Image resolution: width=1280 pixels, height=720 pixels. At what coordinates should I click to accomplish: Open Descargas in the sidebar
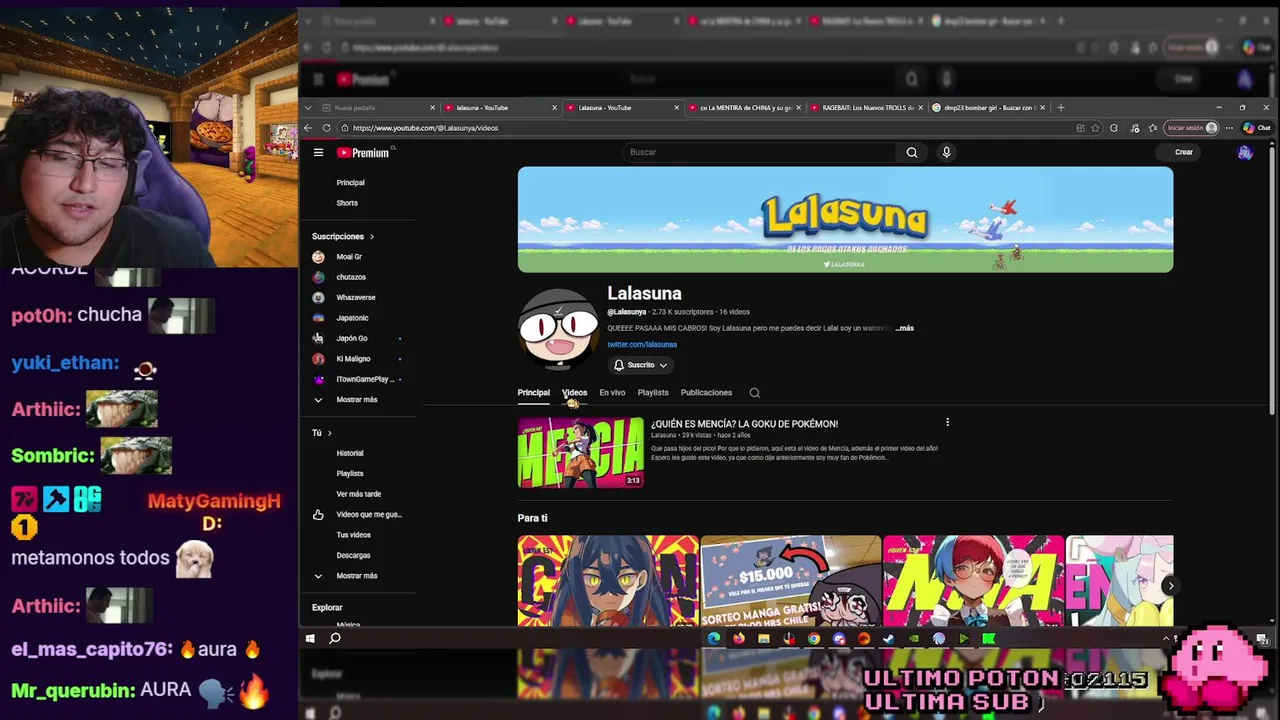pyautogui.click(x=353, y=555)
